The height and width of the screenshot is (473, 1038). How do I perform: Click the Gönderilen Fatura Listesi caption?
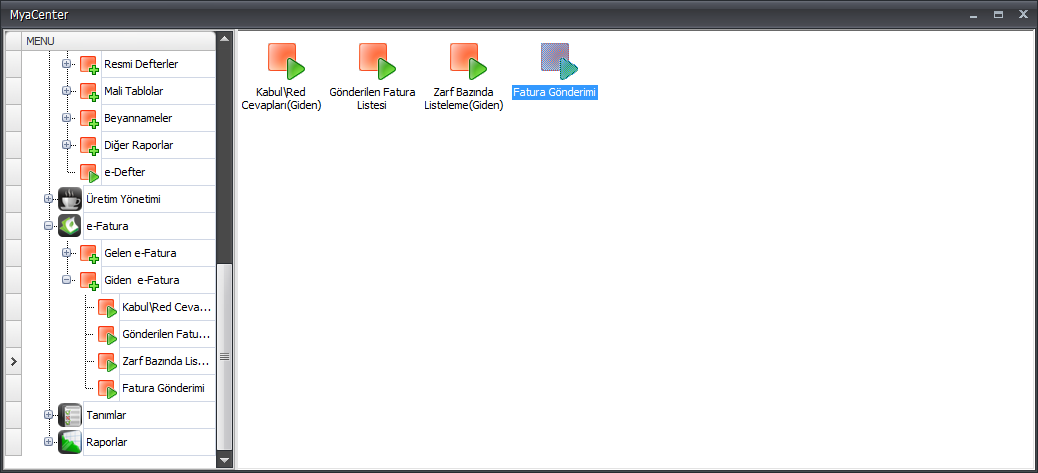(373, 99)
